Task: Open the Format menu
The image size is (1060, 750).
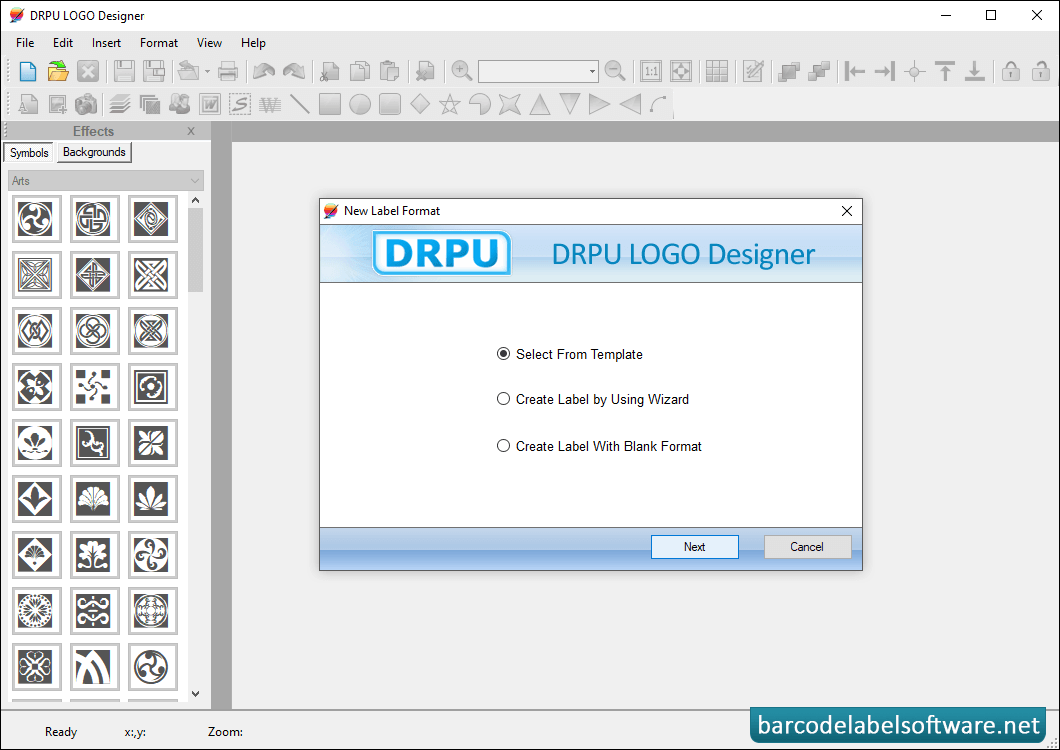Action: (159, 43)
